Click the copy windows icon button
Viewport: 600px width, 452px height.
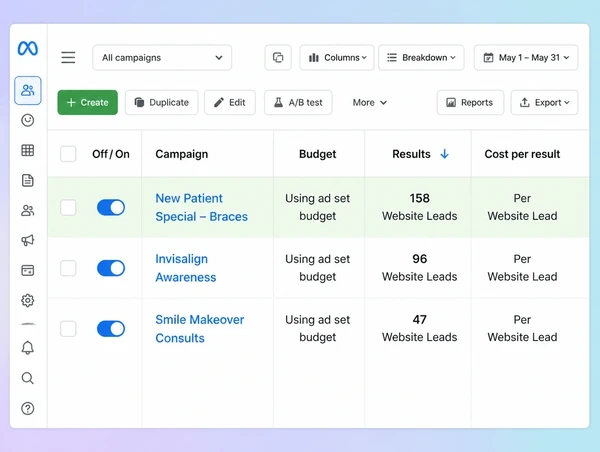(278, 57)
